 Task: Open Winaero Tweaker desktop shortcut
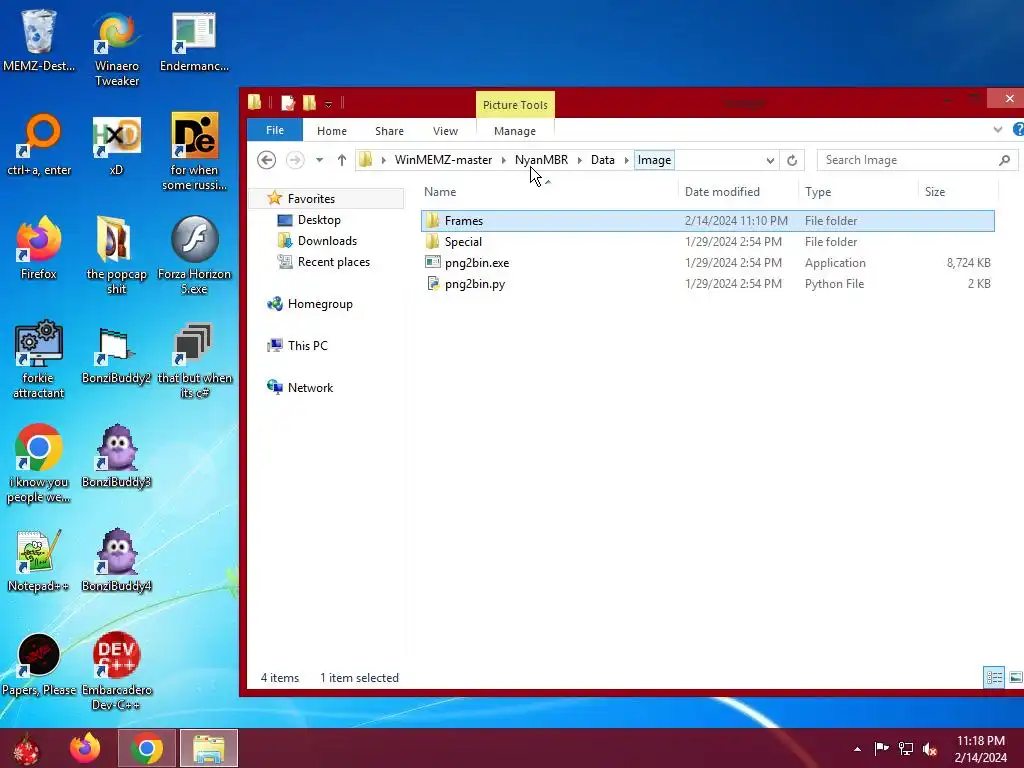[116, 49]
